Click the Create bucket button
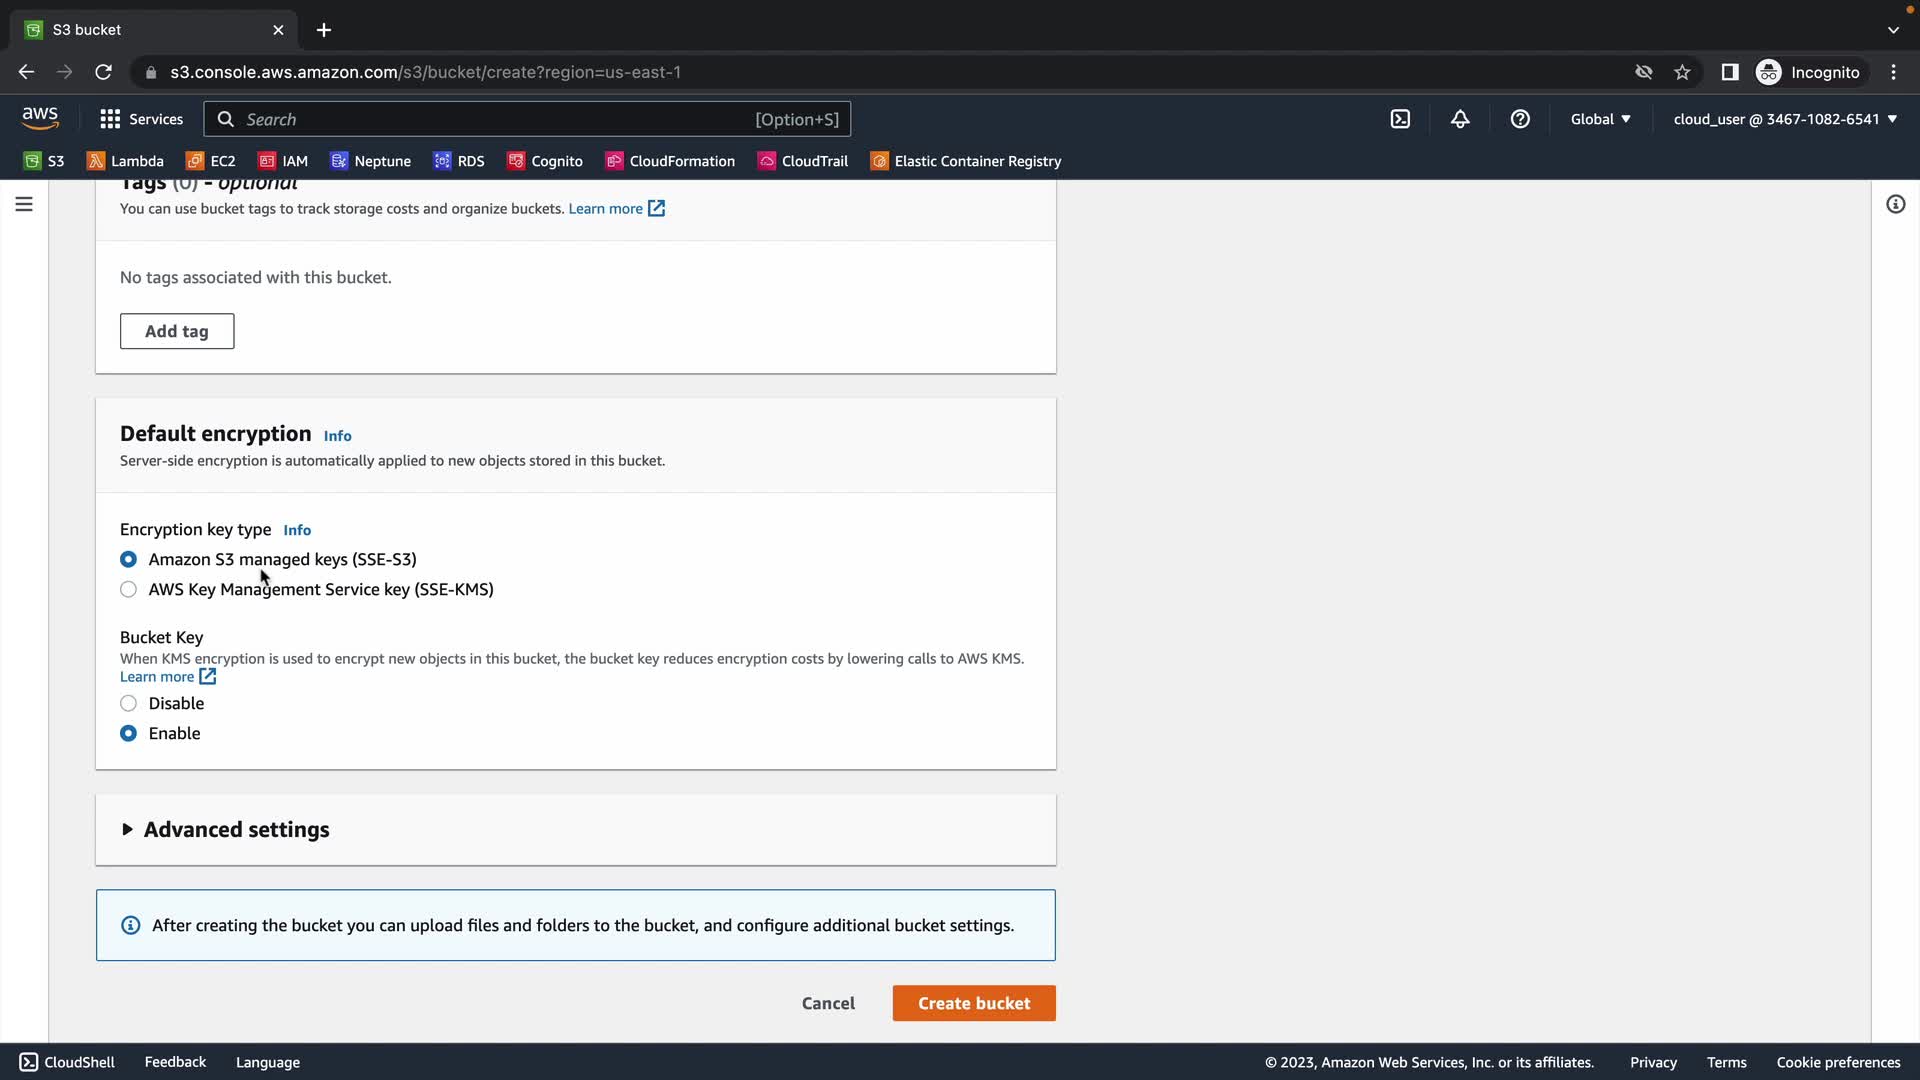 973,1003
